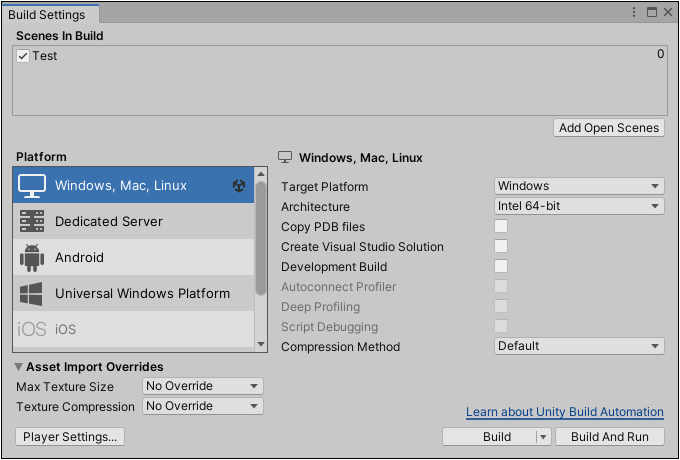Uncheck the Test scene checkbox

[x=23, y=56]
